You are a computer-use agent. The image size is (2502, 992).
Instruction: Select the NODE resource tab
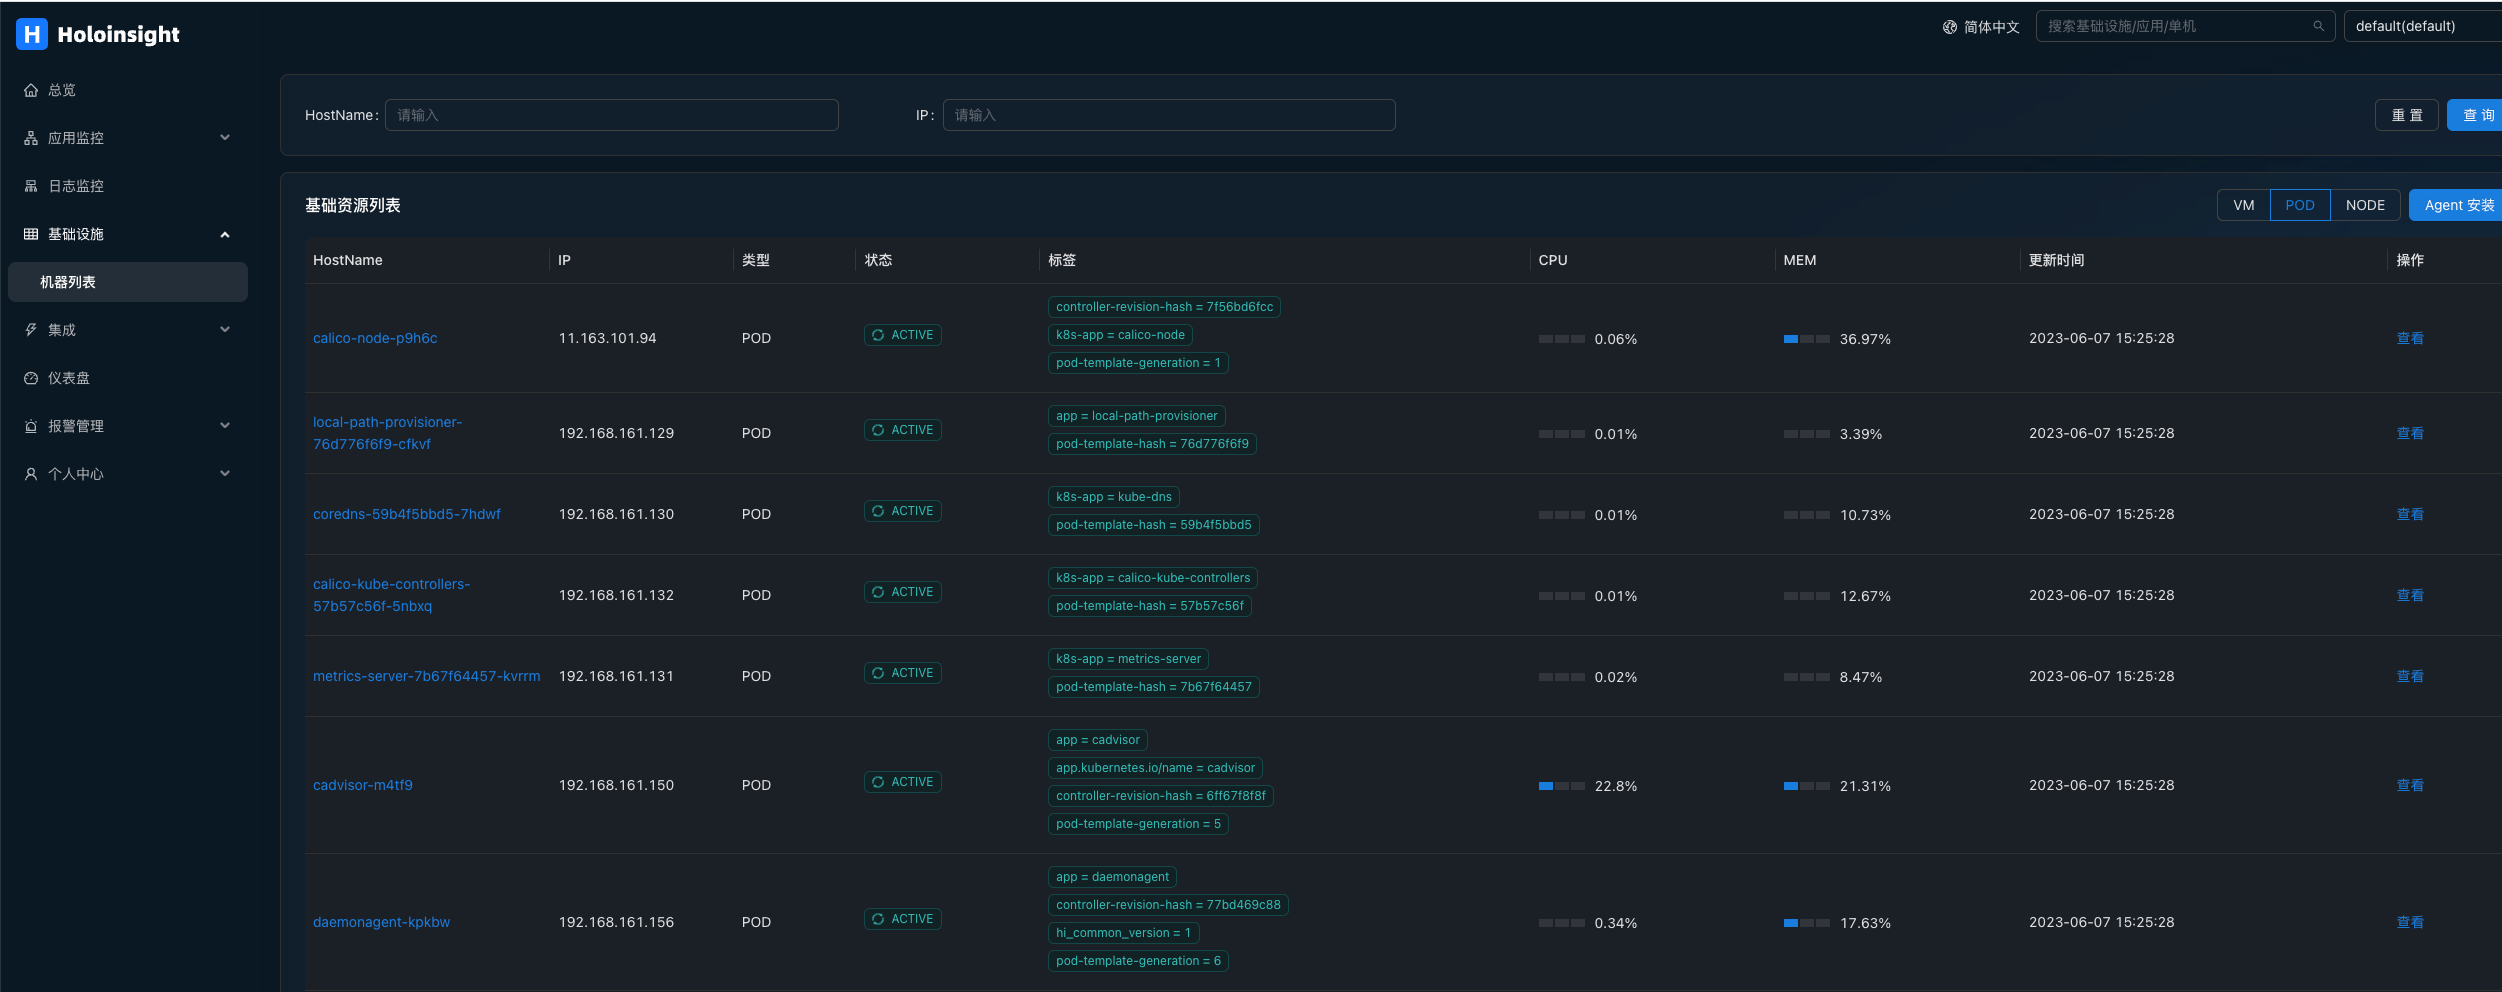click(2365, 205)
